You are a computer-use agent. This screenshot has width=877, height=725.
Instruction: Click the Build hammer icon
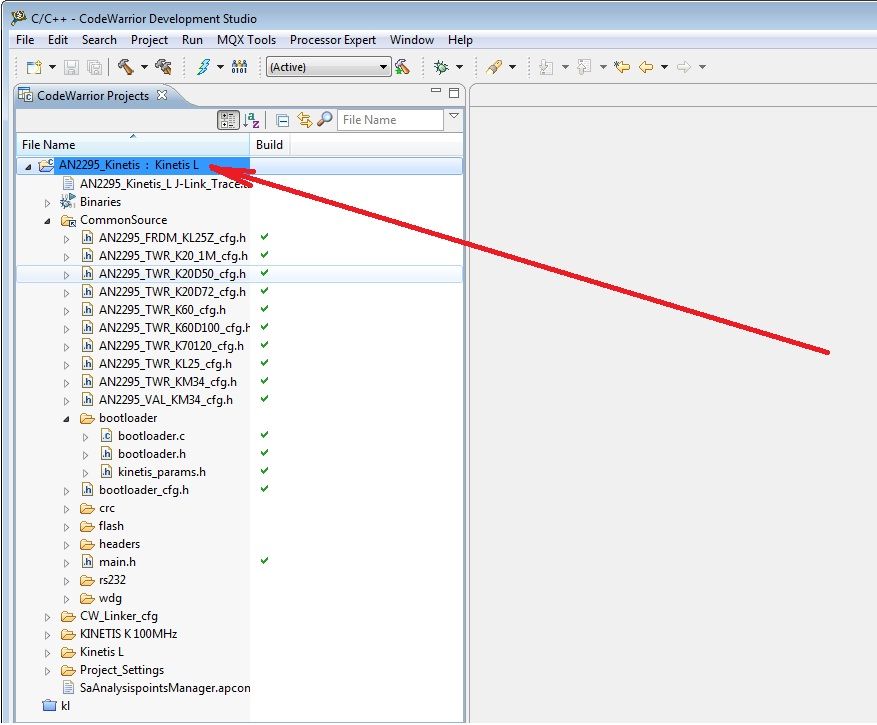(x=126, y=67)
